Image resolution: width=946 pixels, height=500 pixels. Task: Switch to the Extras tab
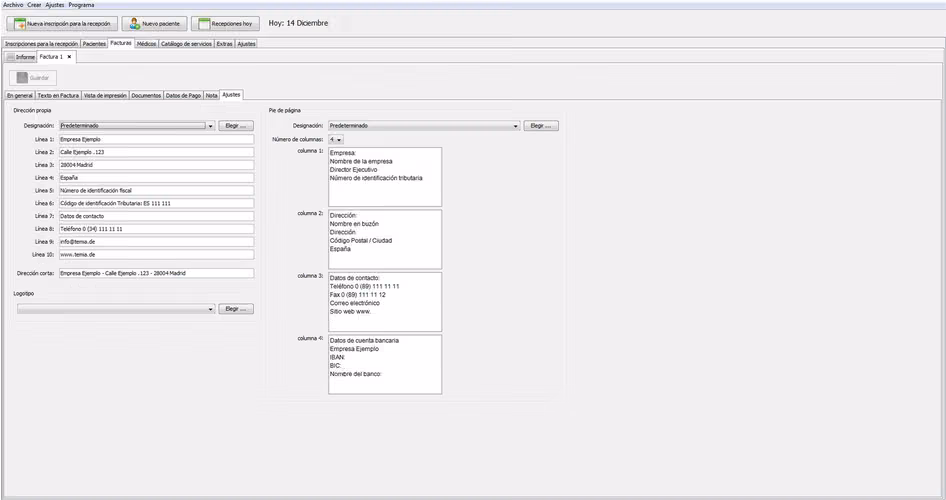(224, 44)
